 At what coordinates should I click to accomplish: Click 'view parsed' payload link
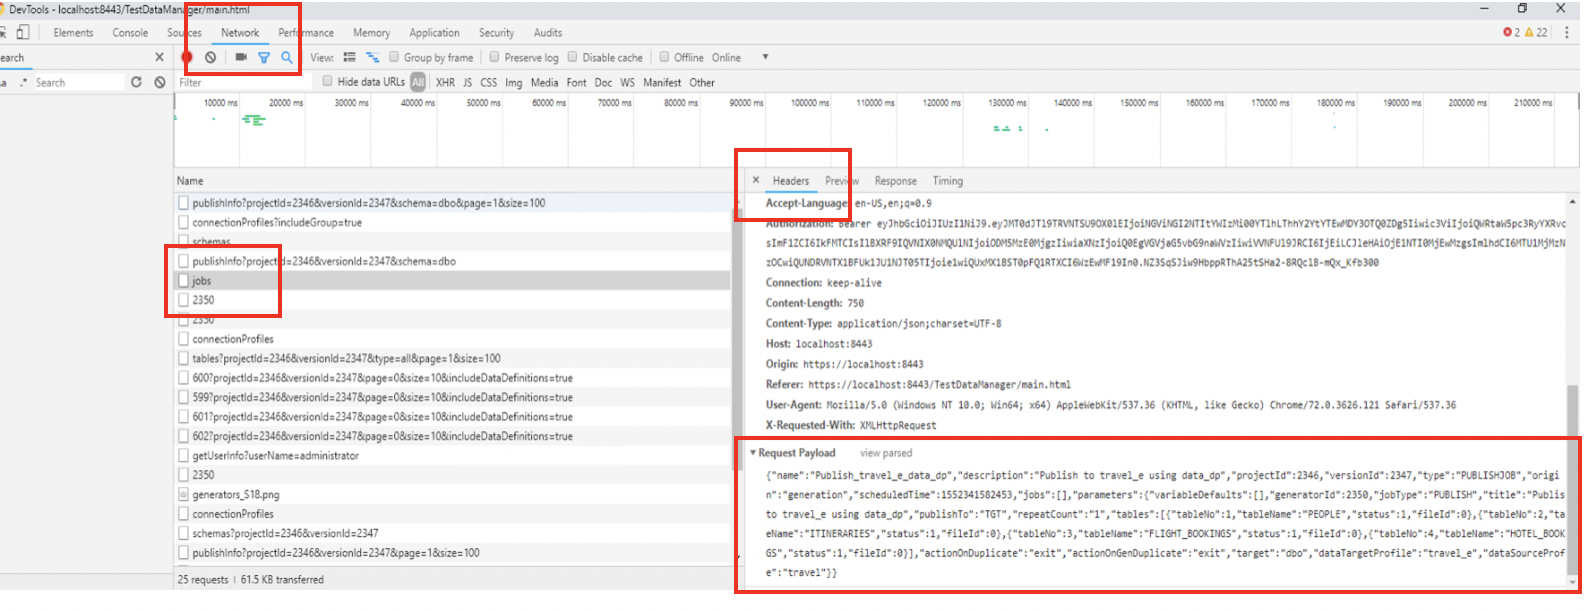(886, 453)
